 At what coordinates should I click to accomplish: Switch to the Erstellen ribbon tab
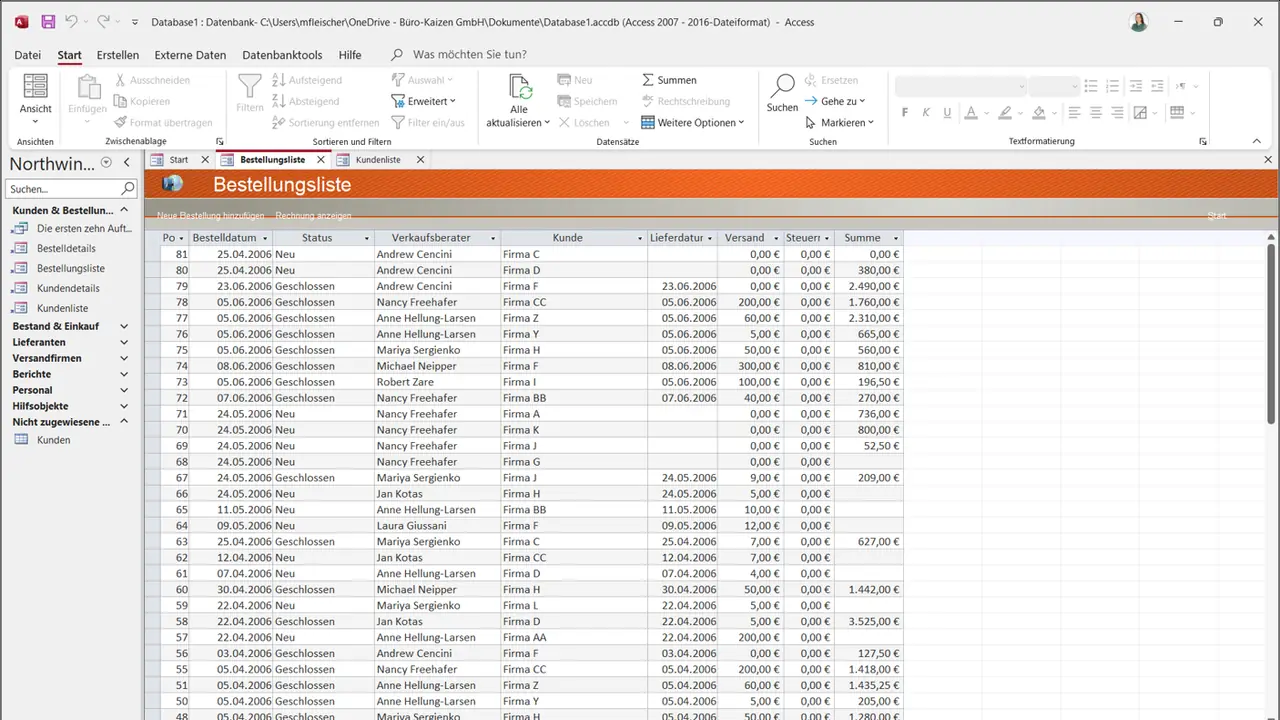pyautogui.click(x=118, y=55)
